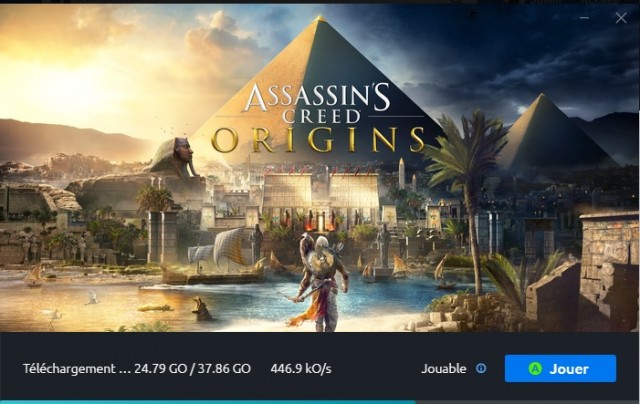The height and width of the screenshot is (404, 640).
Task: Click the unfilled gray part of progress bar
Action: [x=527, y=402]
